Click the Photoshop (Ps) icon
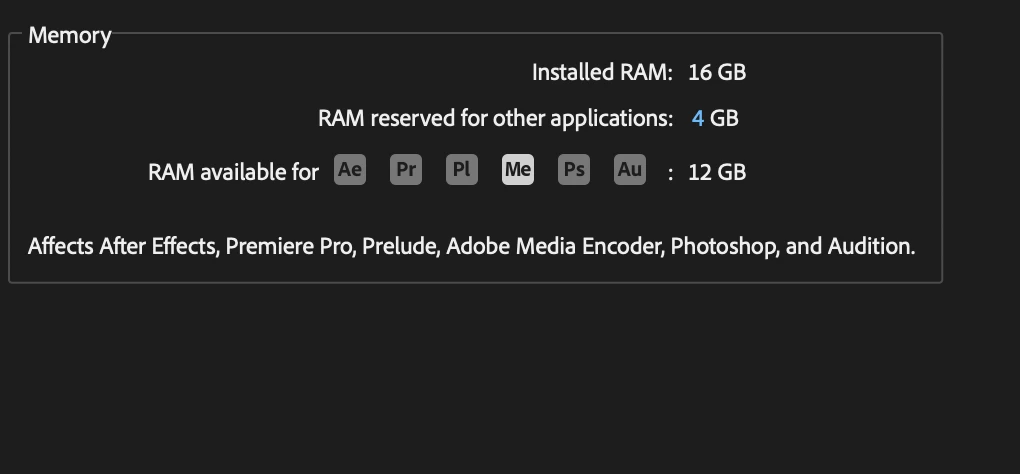1020x474 pixels. [x=573, y=170]
